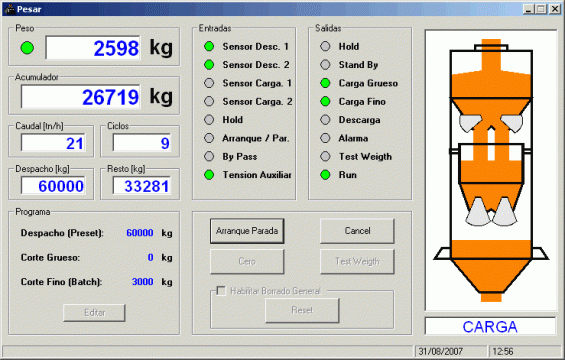Click the date 31/08/2007 in status bar

[x=441, y=351]
